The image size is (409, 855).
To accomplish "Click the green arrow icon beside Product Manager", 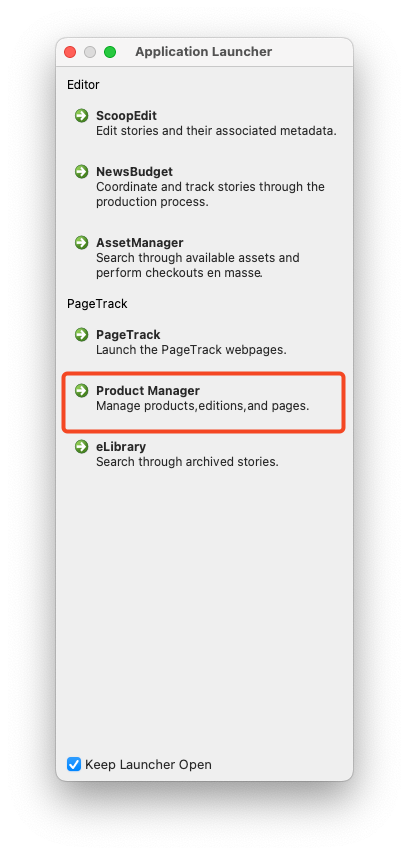I will [x=81, y=390].
